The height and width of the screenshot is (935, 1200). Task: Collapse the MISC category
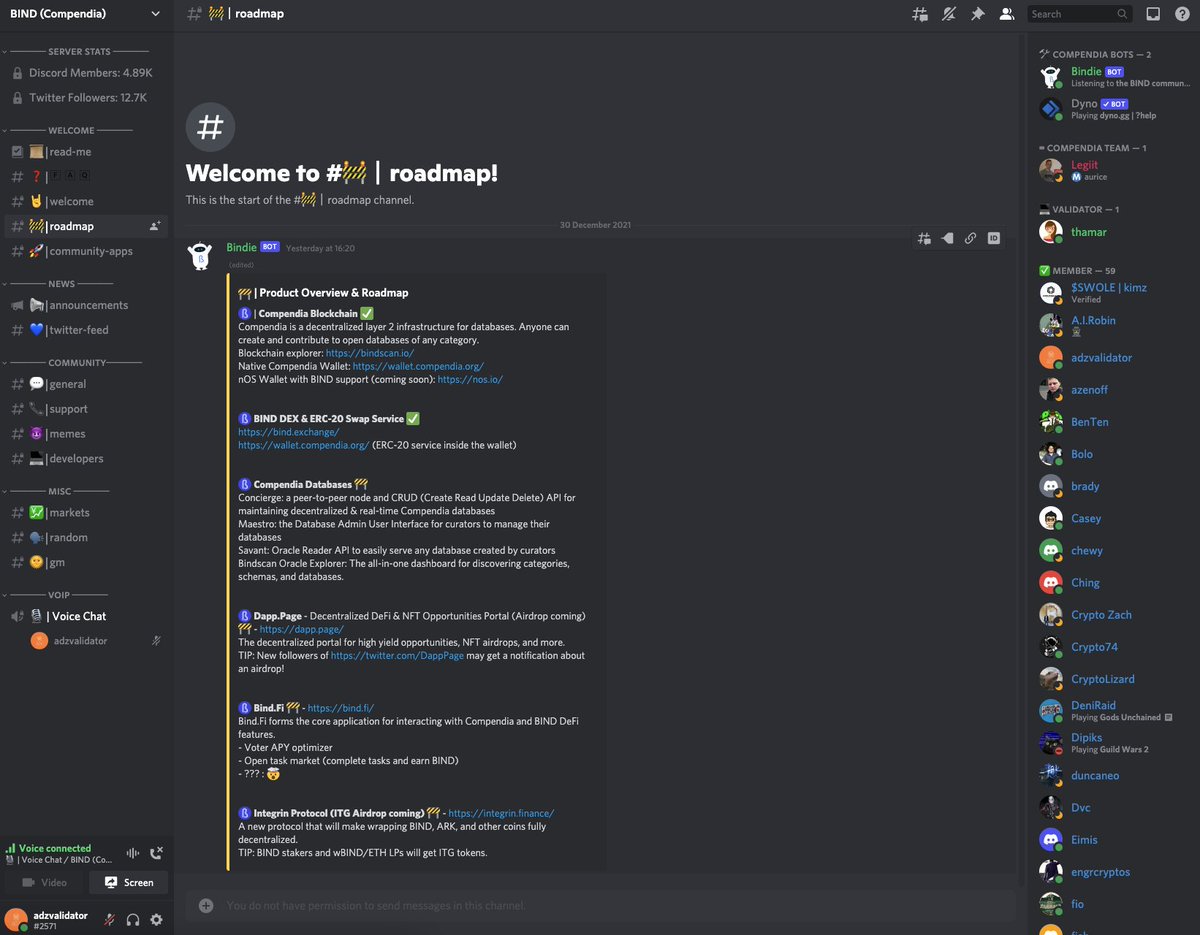(59, 491)
